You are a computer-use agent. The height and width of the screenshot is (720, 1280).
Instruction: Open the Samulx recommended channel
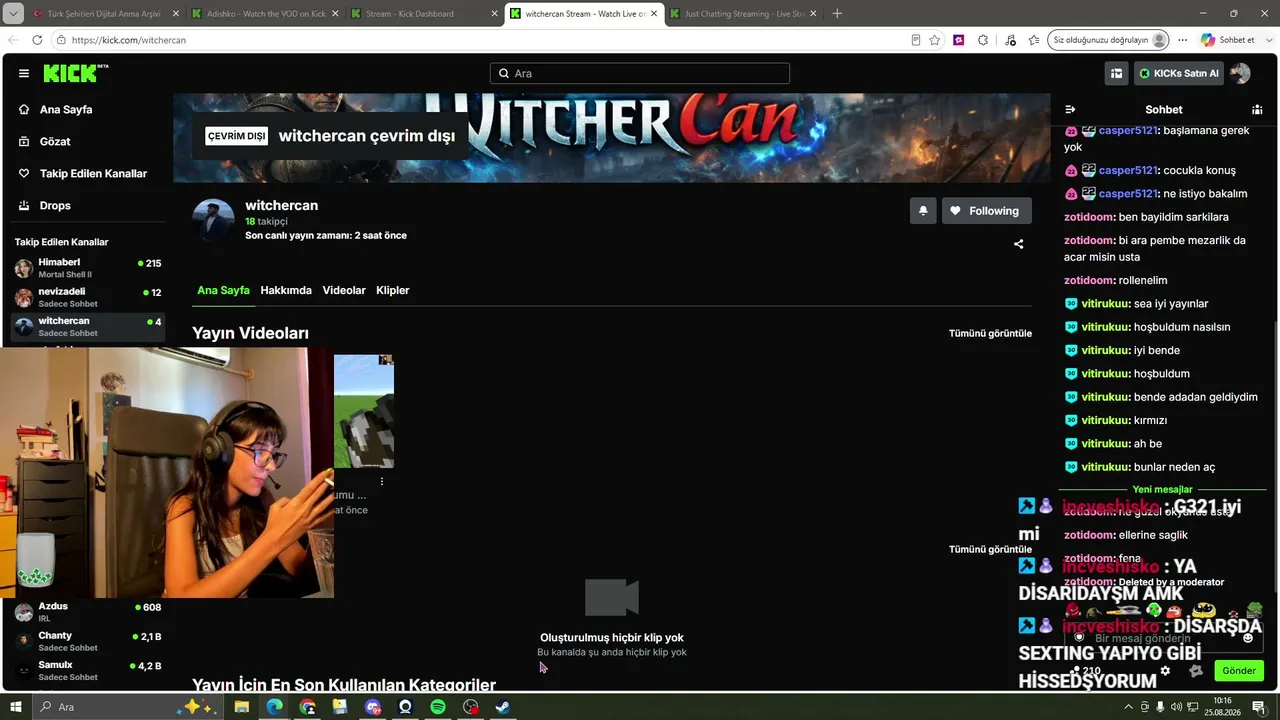point(88,670)
